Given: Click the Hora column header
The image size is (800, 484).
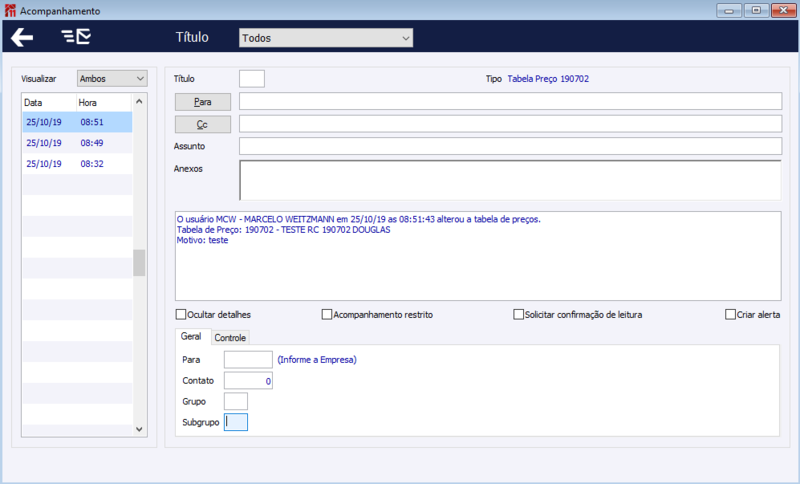Looking at the screenshot, I should point(104,103).
